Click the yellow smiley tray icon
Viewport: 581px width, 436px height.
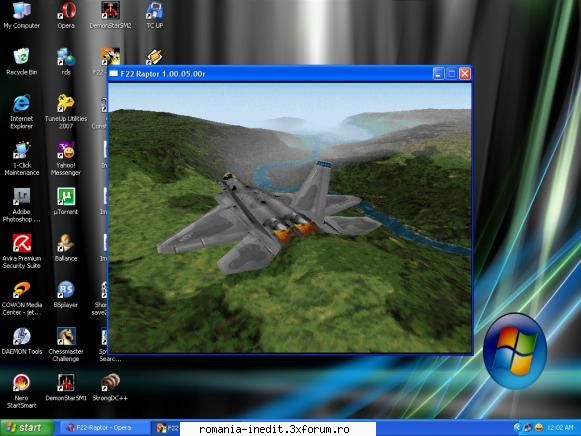pos(539,428)
